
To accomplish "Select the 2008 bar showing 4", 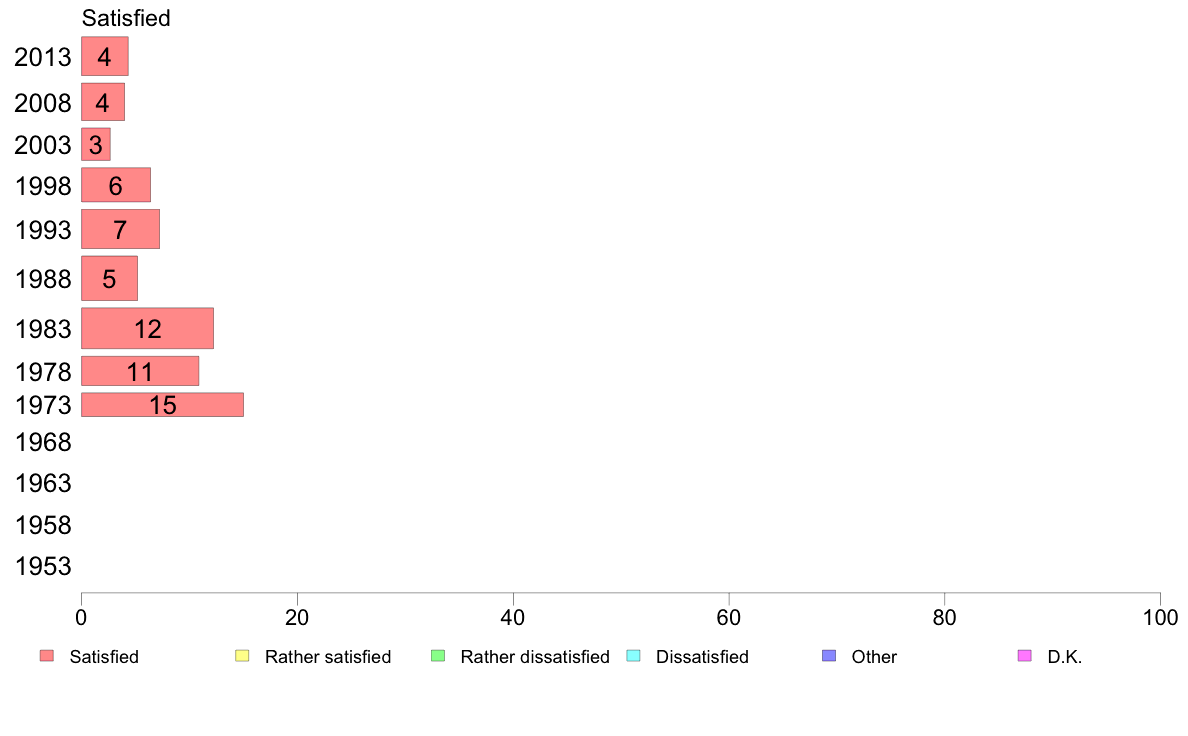I will coord(102,102).
